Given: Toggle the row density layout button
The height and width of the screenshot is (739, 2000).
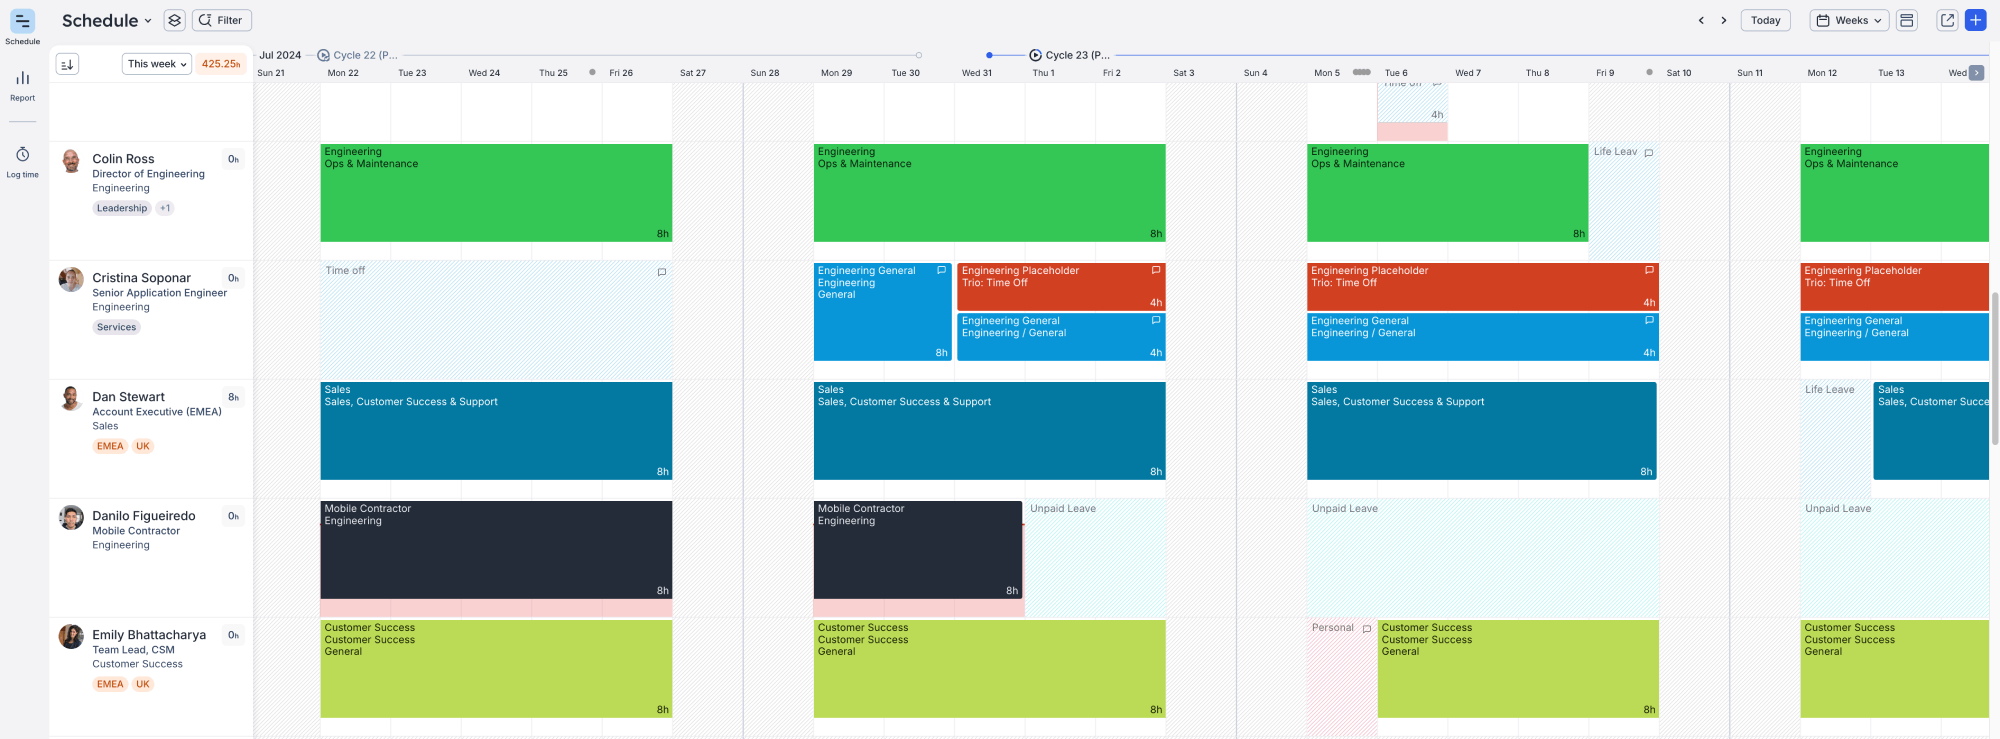Looking at the screenshot, I should tap(1907, 20).
